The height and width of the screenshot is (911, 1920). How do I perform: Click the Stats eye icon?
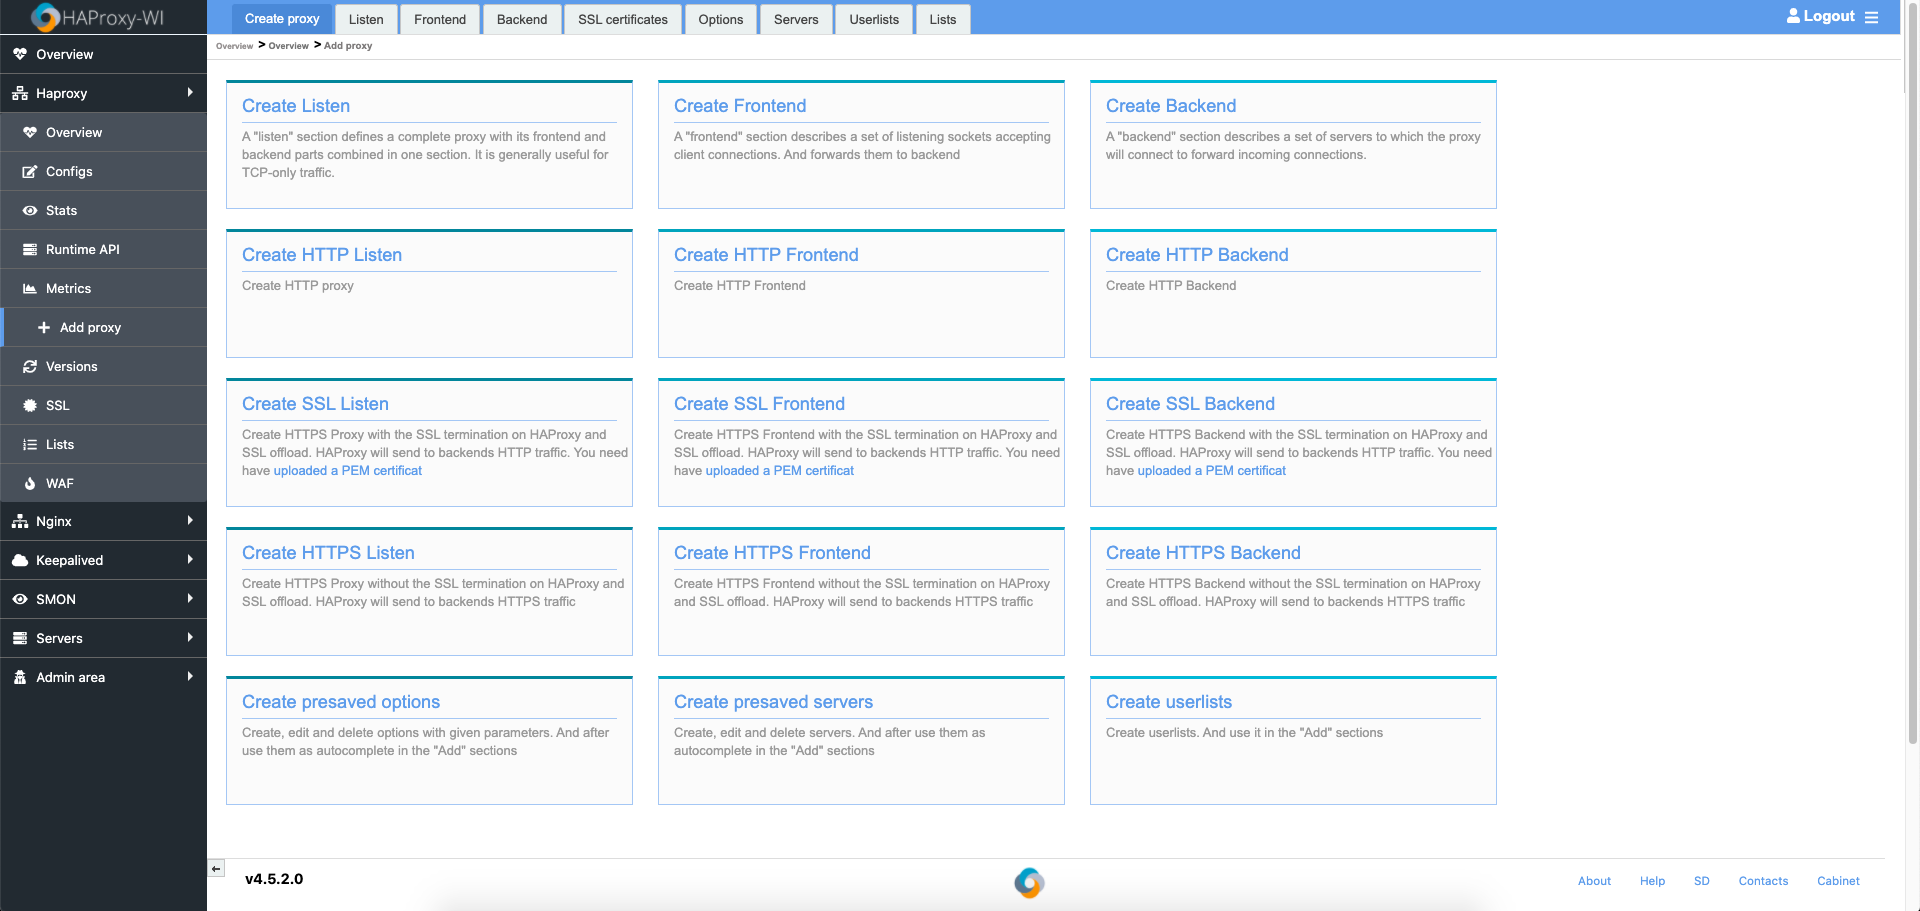click(x=30, y=210)
